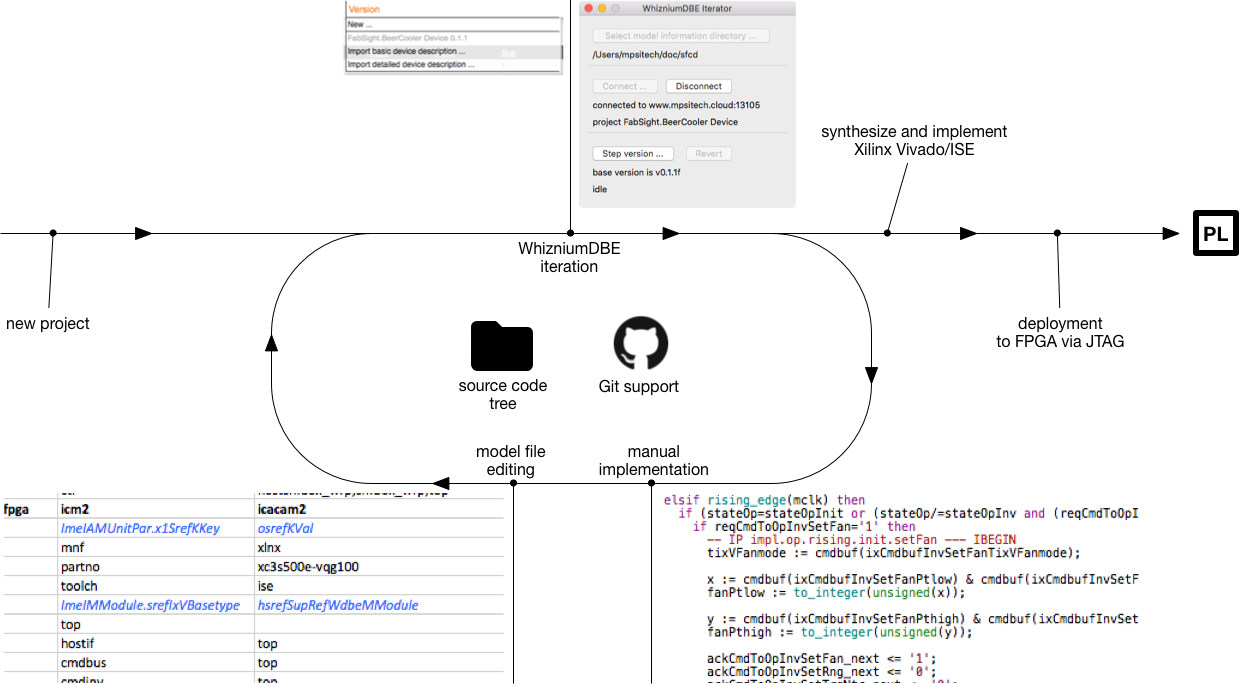Click 'project FabSight.BeerCooler Device' text
The width and height of the screenshot is (1239, 684).
click(665, 122)
